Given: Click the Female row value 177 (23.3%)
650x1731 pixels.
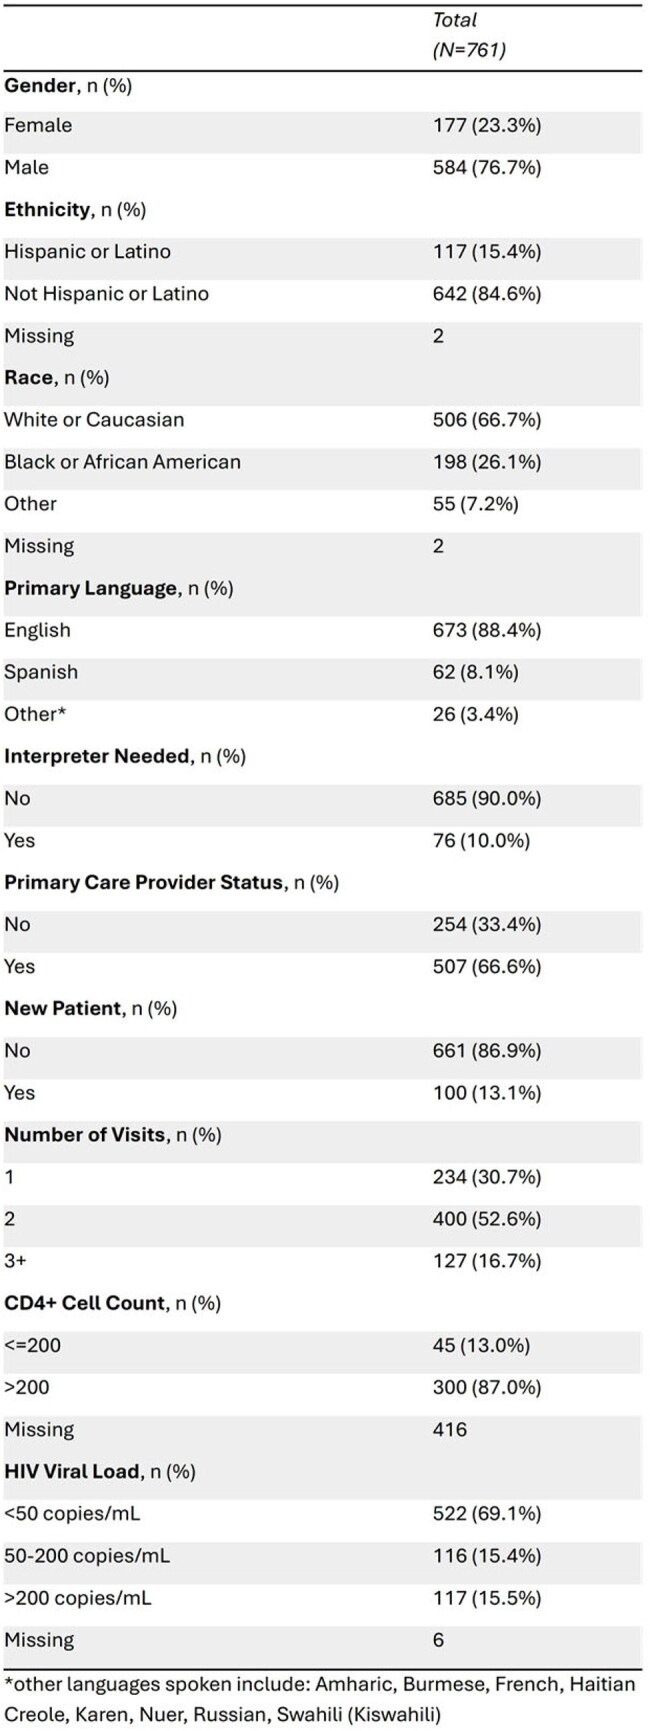Looking at the screenshot, I should click(x=487, y=125).
